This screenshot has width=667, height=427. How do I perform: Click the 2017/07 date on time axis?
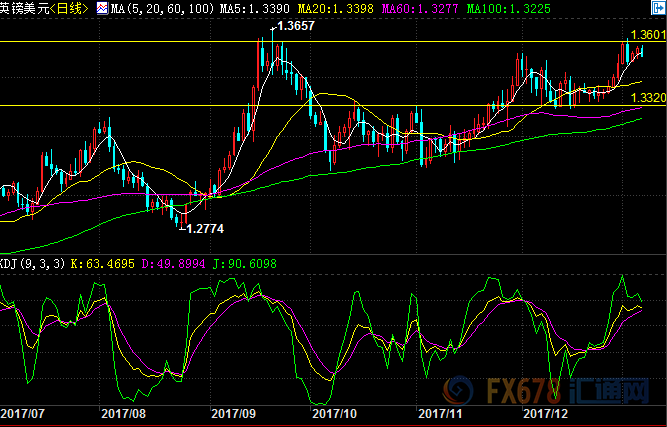pos(22,412)
